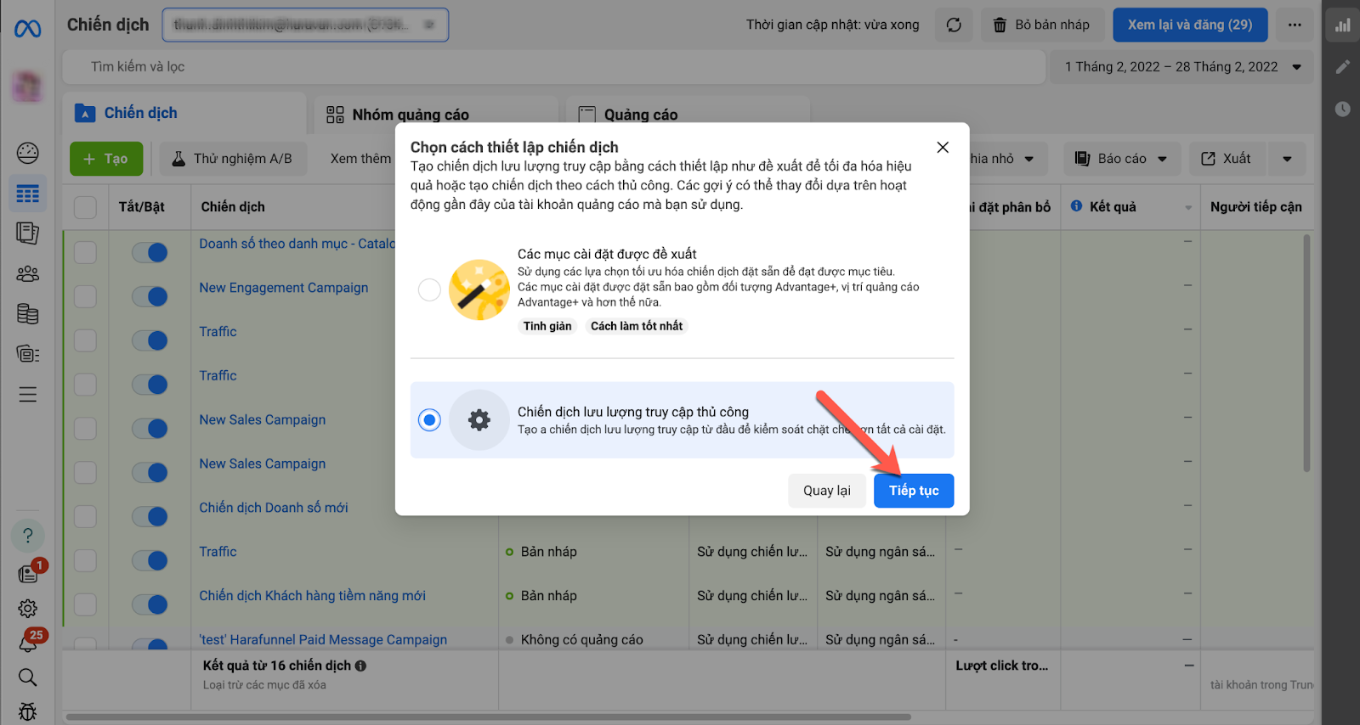The image size is (1360, 725).
Task: Expand the arrow dropdown next to Xuất
Action: [x=1287, y=158]
